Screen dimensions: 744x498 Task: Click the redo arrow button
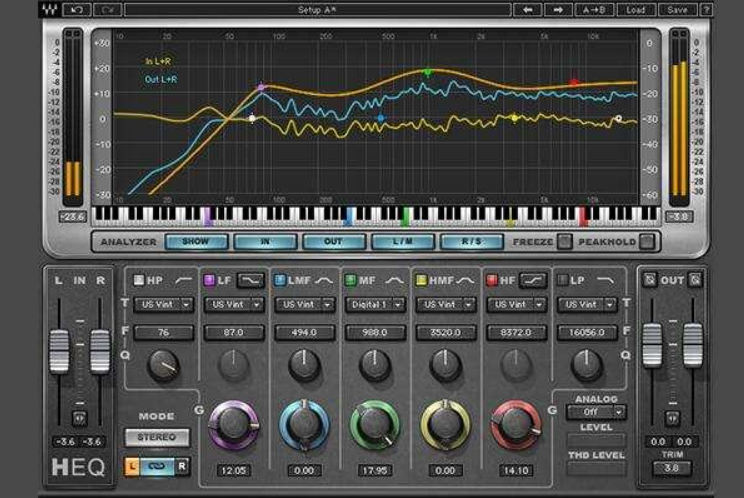[x=107, y=9]
